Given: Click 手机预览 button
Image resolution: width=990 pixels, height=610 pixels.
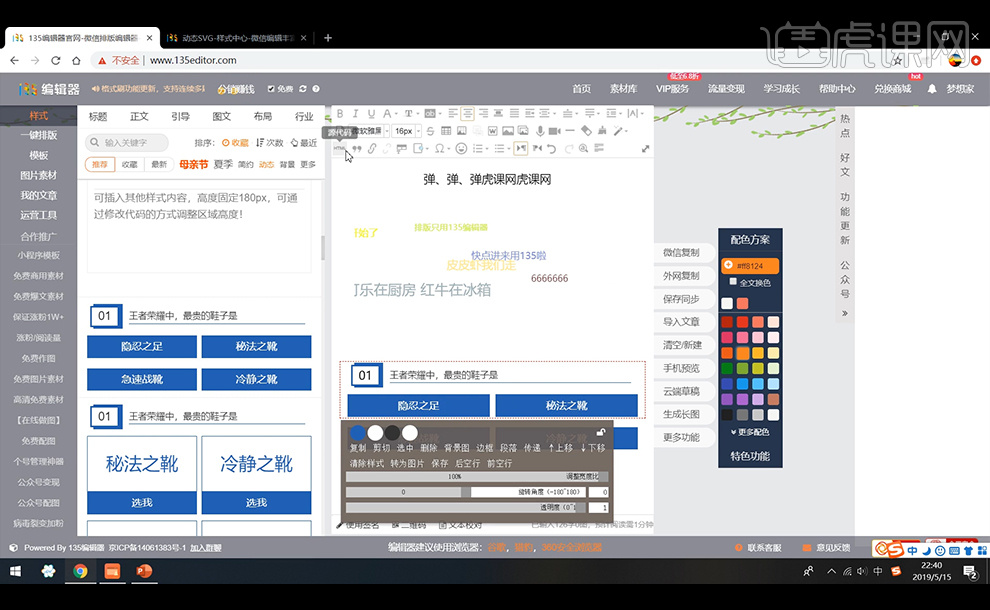Looking at the screenshot, I should (681, 368).
